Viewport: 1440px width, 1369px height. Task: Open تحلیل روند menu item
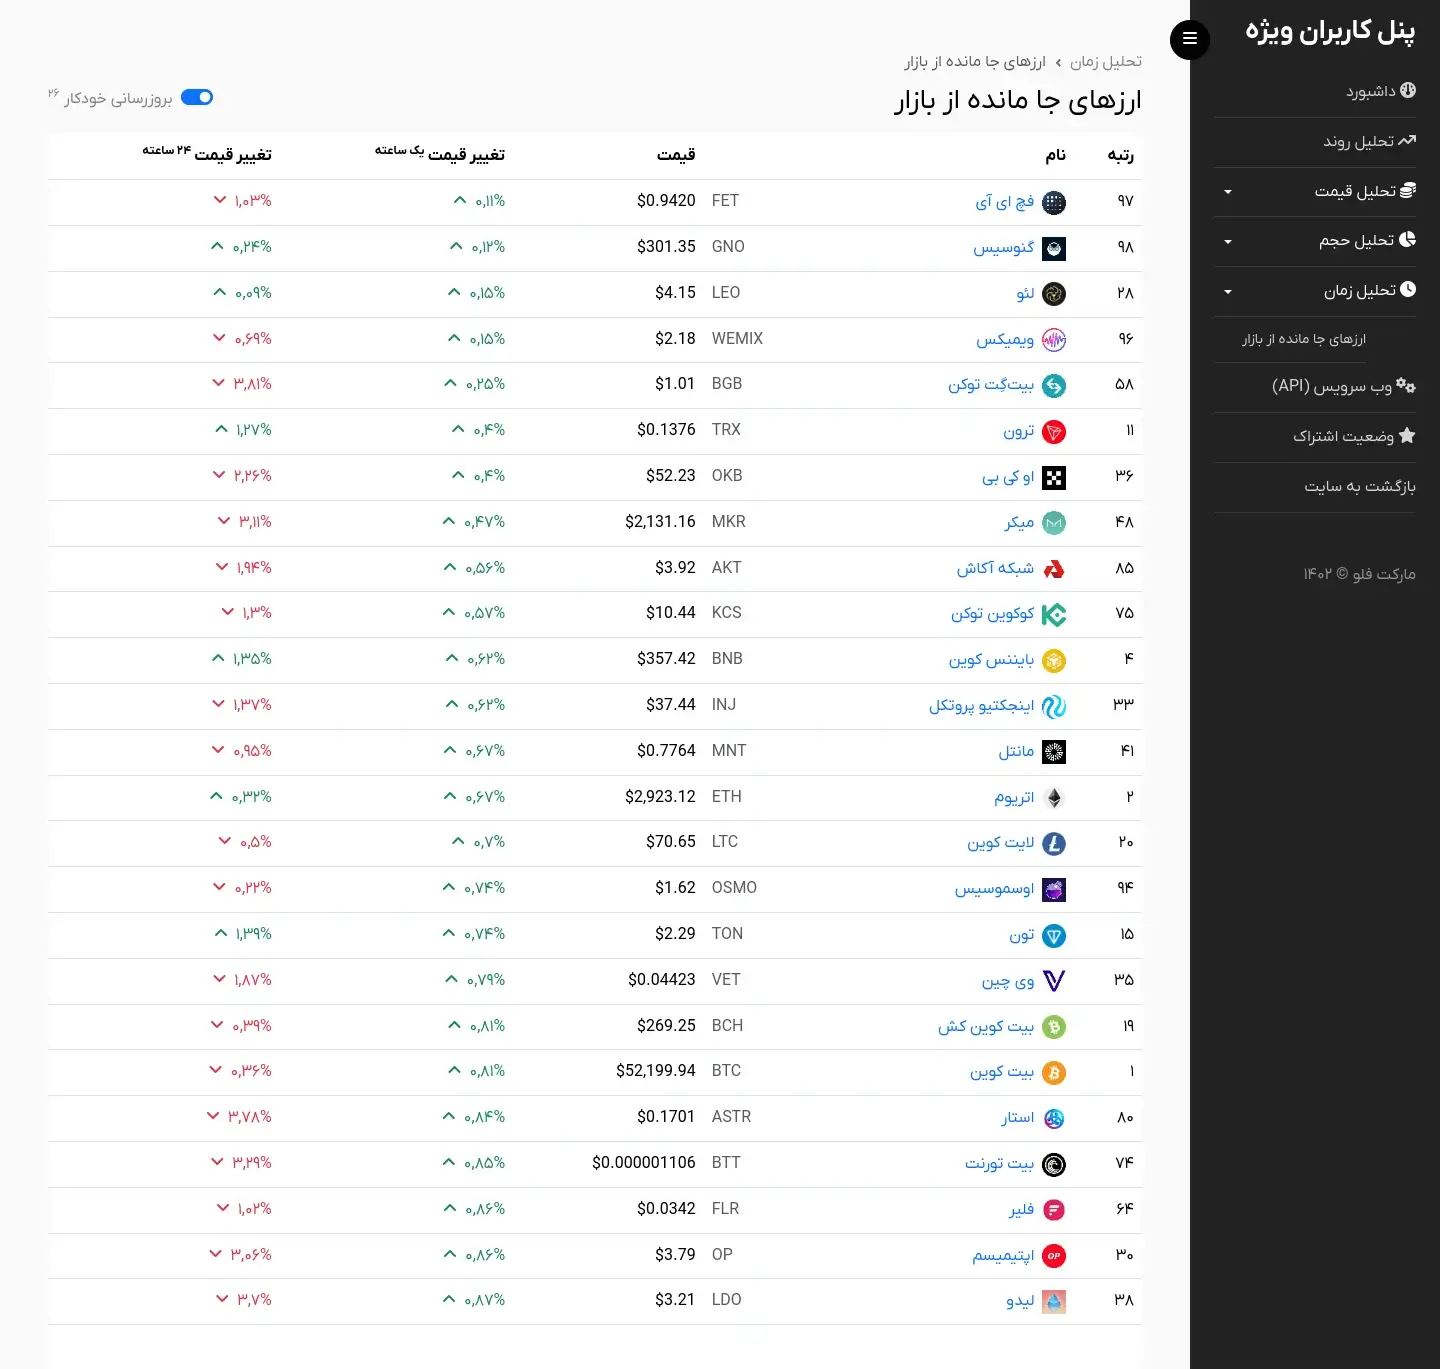[1370, 141]
